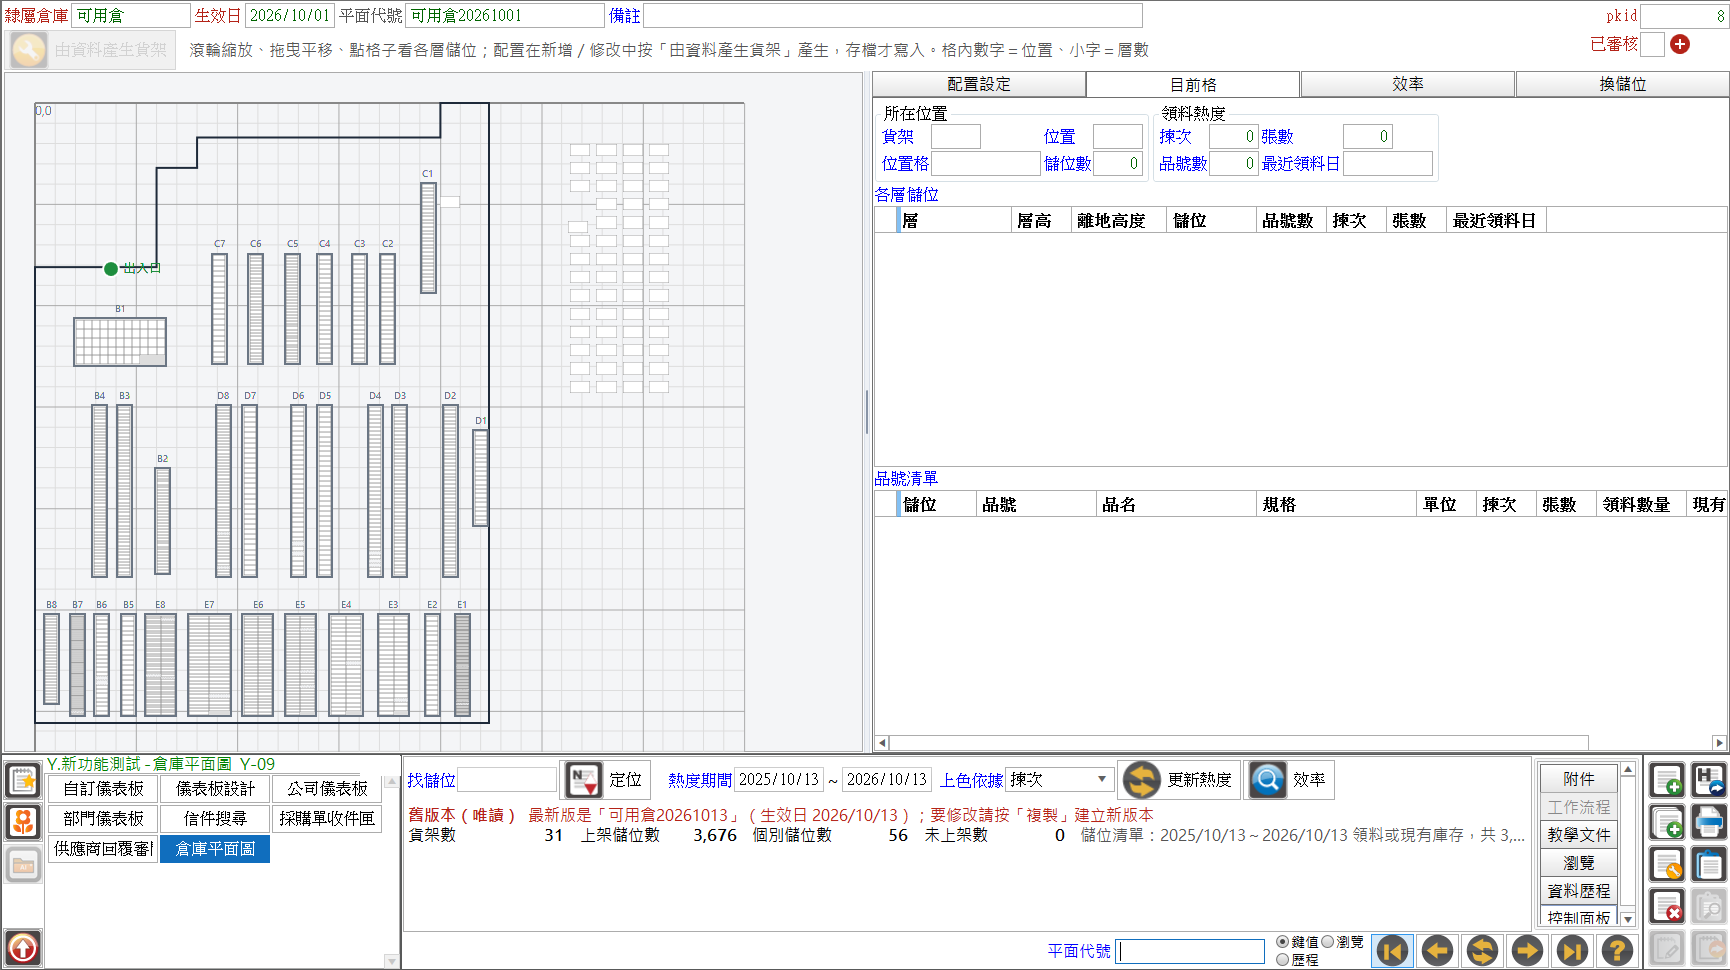The image size is (1730, 970).
Task: Click the 平面代號 input at bottom
Action: [1190, 951]
